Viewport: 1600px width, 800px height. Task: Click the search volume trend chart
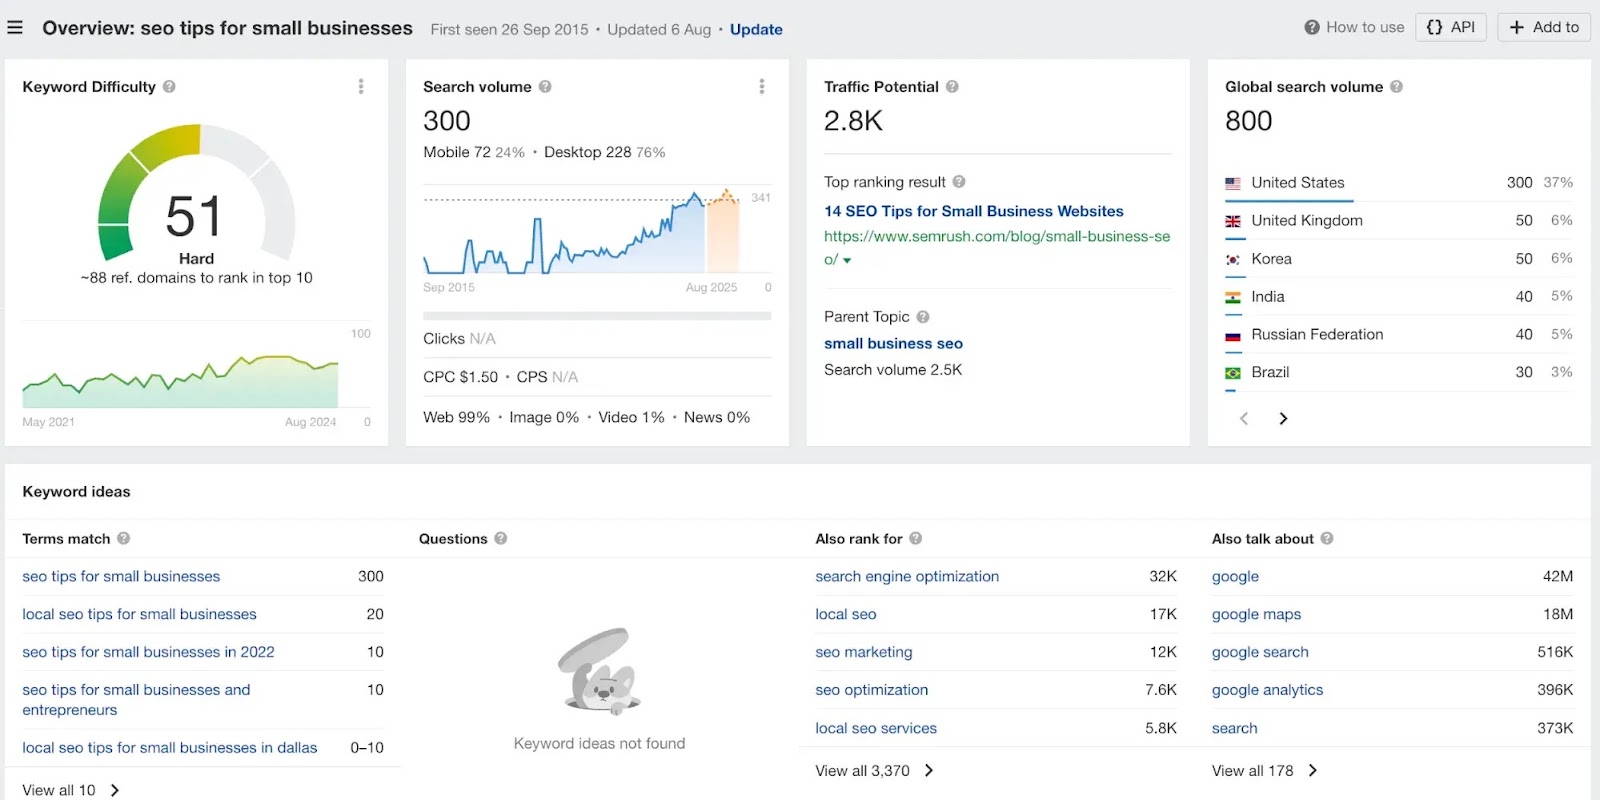click(597, 230)
